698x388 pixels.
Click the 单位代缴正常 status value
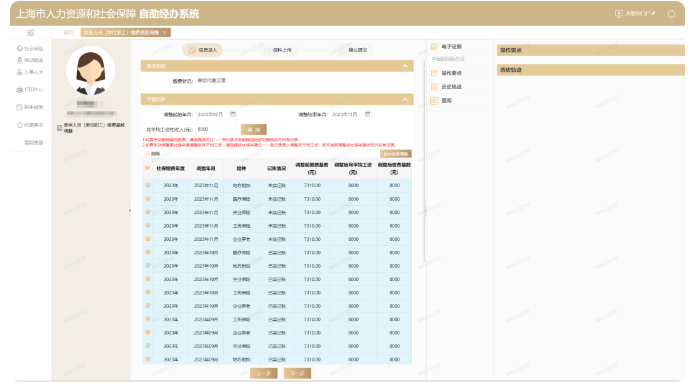[x=212, y=81]
